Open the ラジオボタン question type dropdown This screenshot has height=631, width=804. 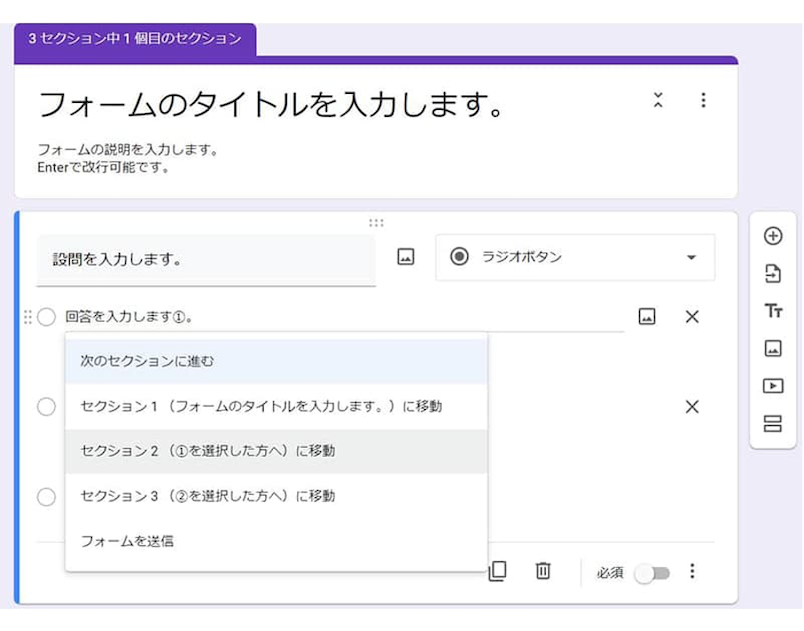coord(575,257)
